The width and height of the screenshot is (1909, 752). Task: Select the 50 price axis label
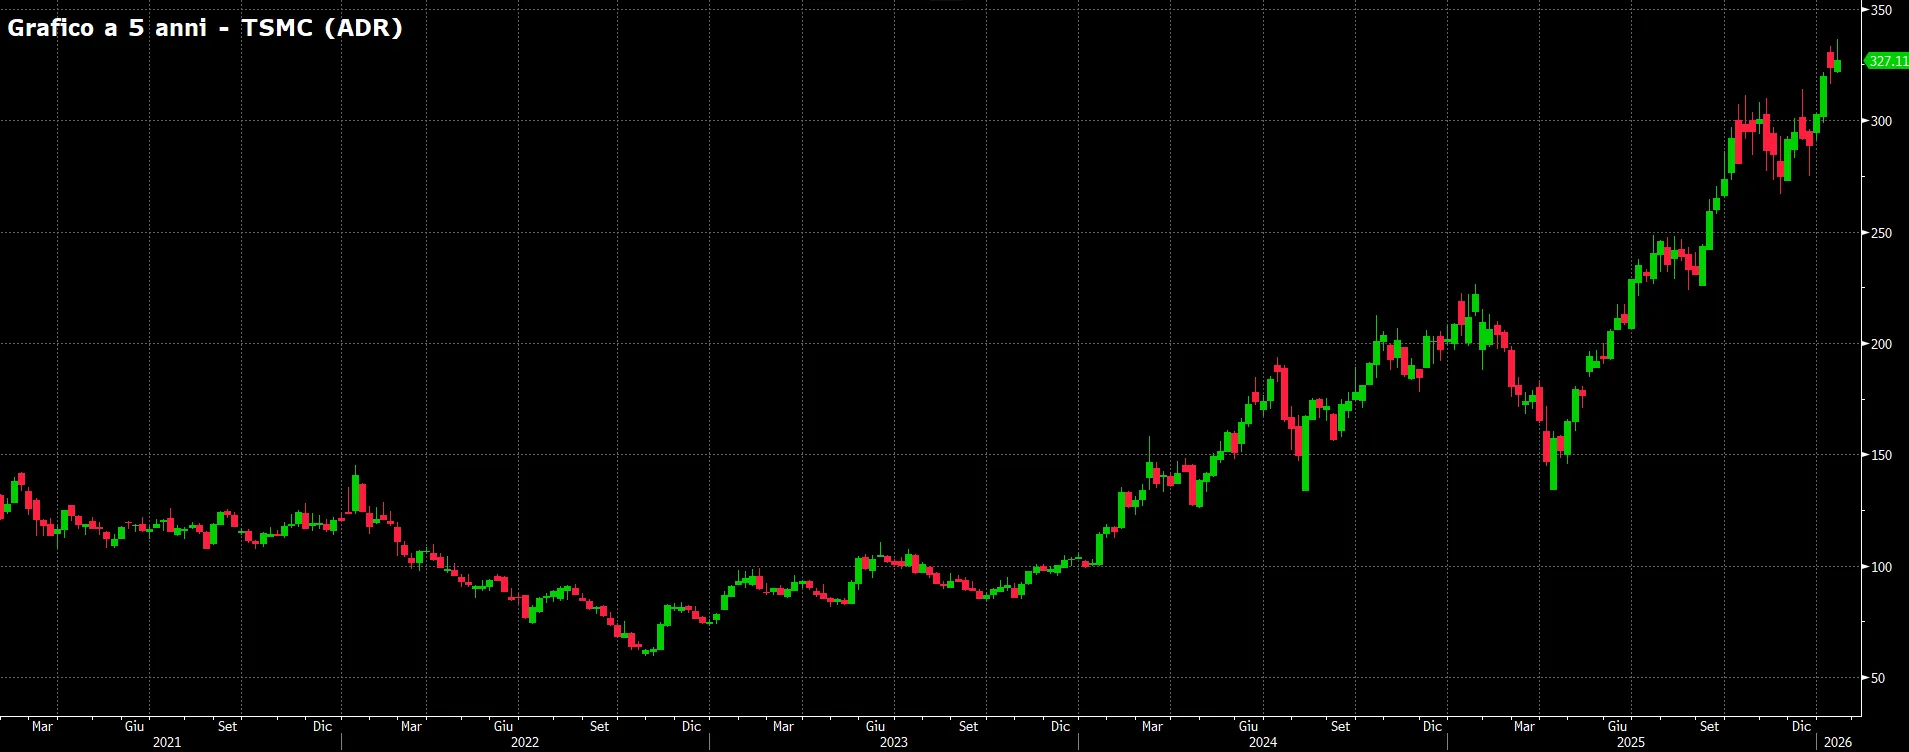tap(1878, 678)
